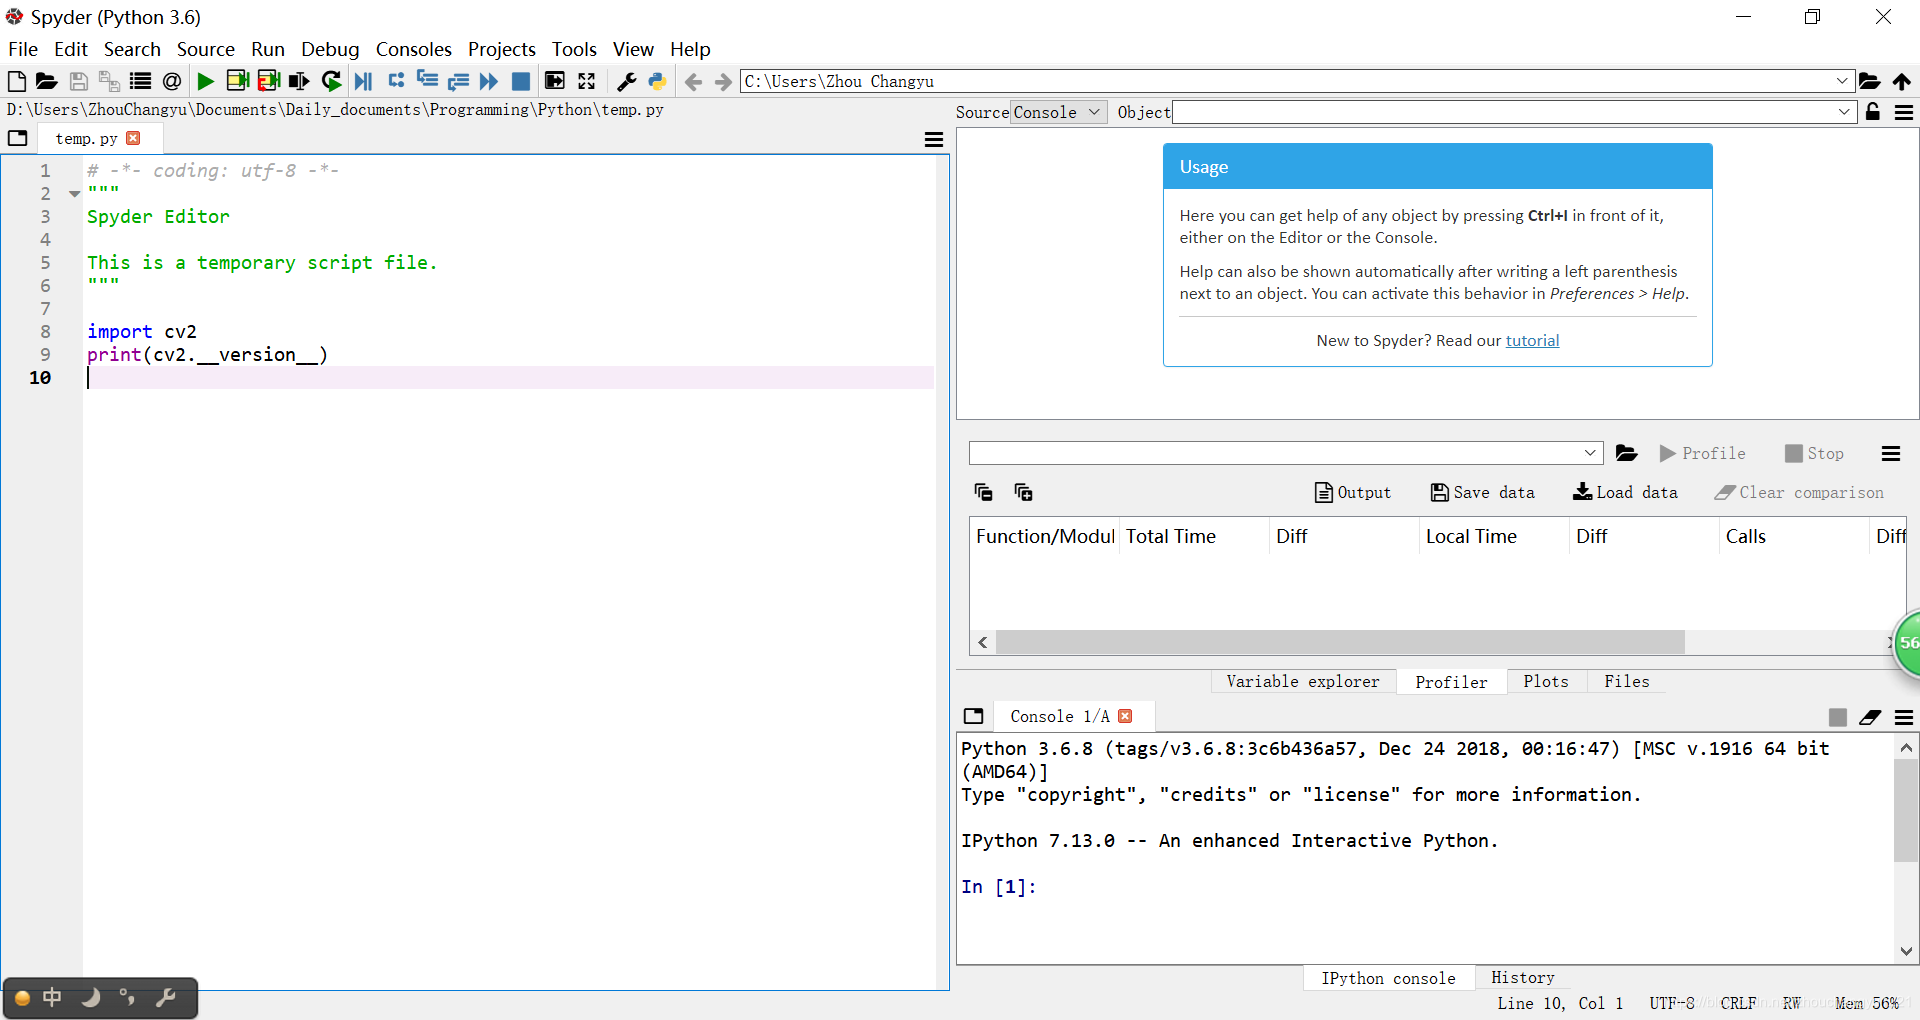Step into function in debugger
This screenshot has width=1920, height=1020.
point(427,80)
